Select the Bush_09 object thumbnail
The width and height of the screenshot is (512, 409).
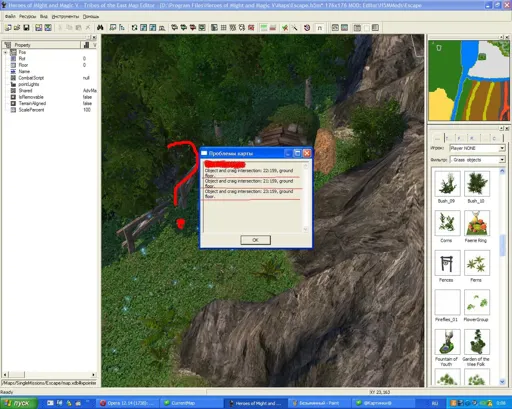pos(447,184)
